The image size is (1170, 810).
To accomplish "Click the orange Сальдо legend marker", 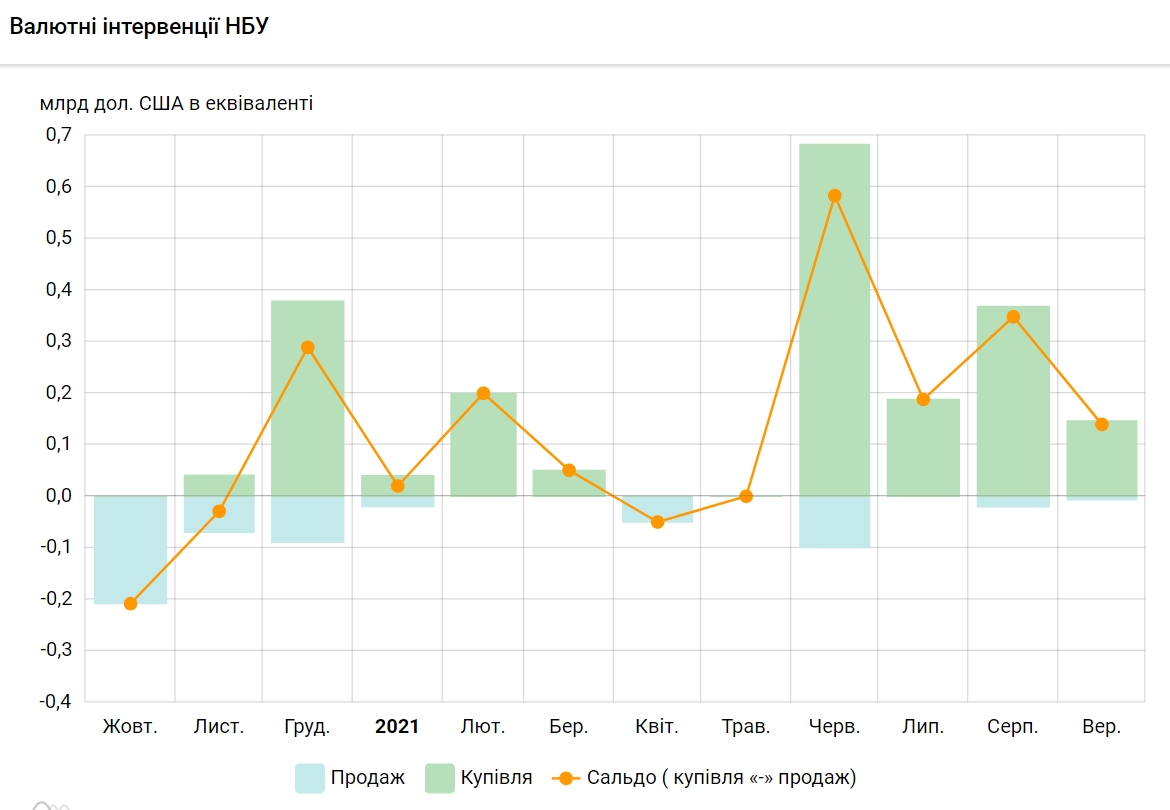I will [566, 777].
